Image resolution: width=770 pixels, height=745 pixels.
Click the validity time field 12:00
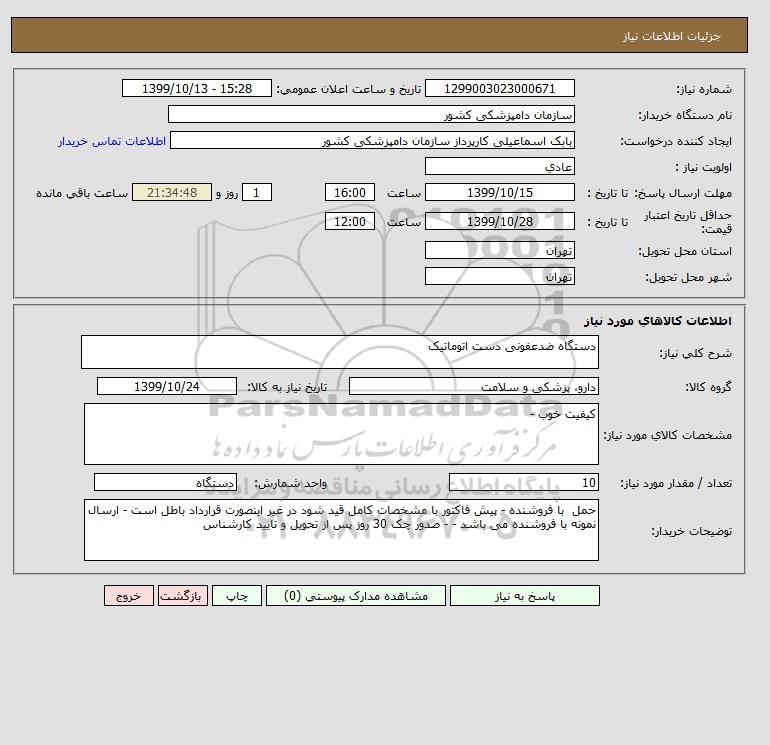click(x=350, y=221)
